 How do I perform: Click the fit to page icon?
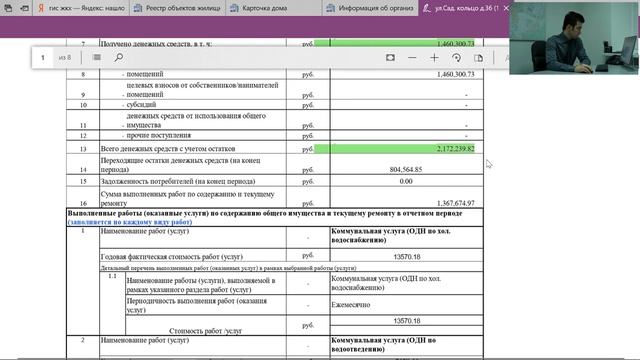(x=390, y=58)
